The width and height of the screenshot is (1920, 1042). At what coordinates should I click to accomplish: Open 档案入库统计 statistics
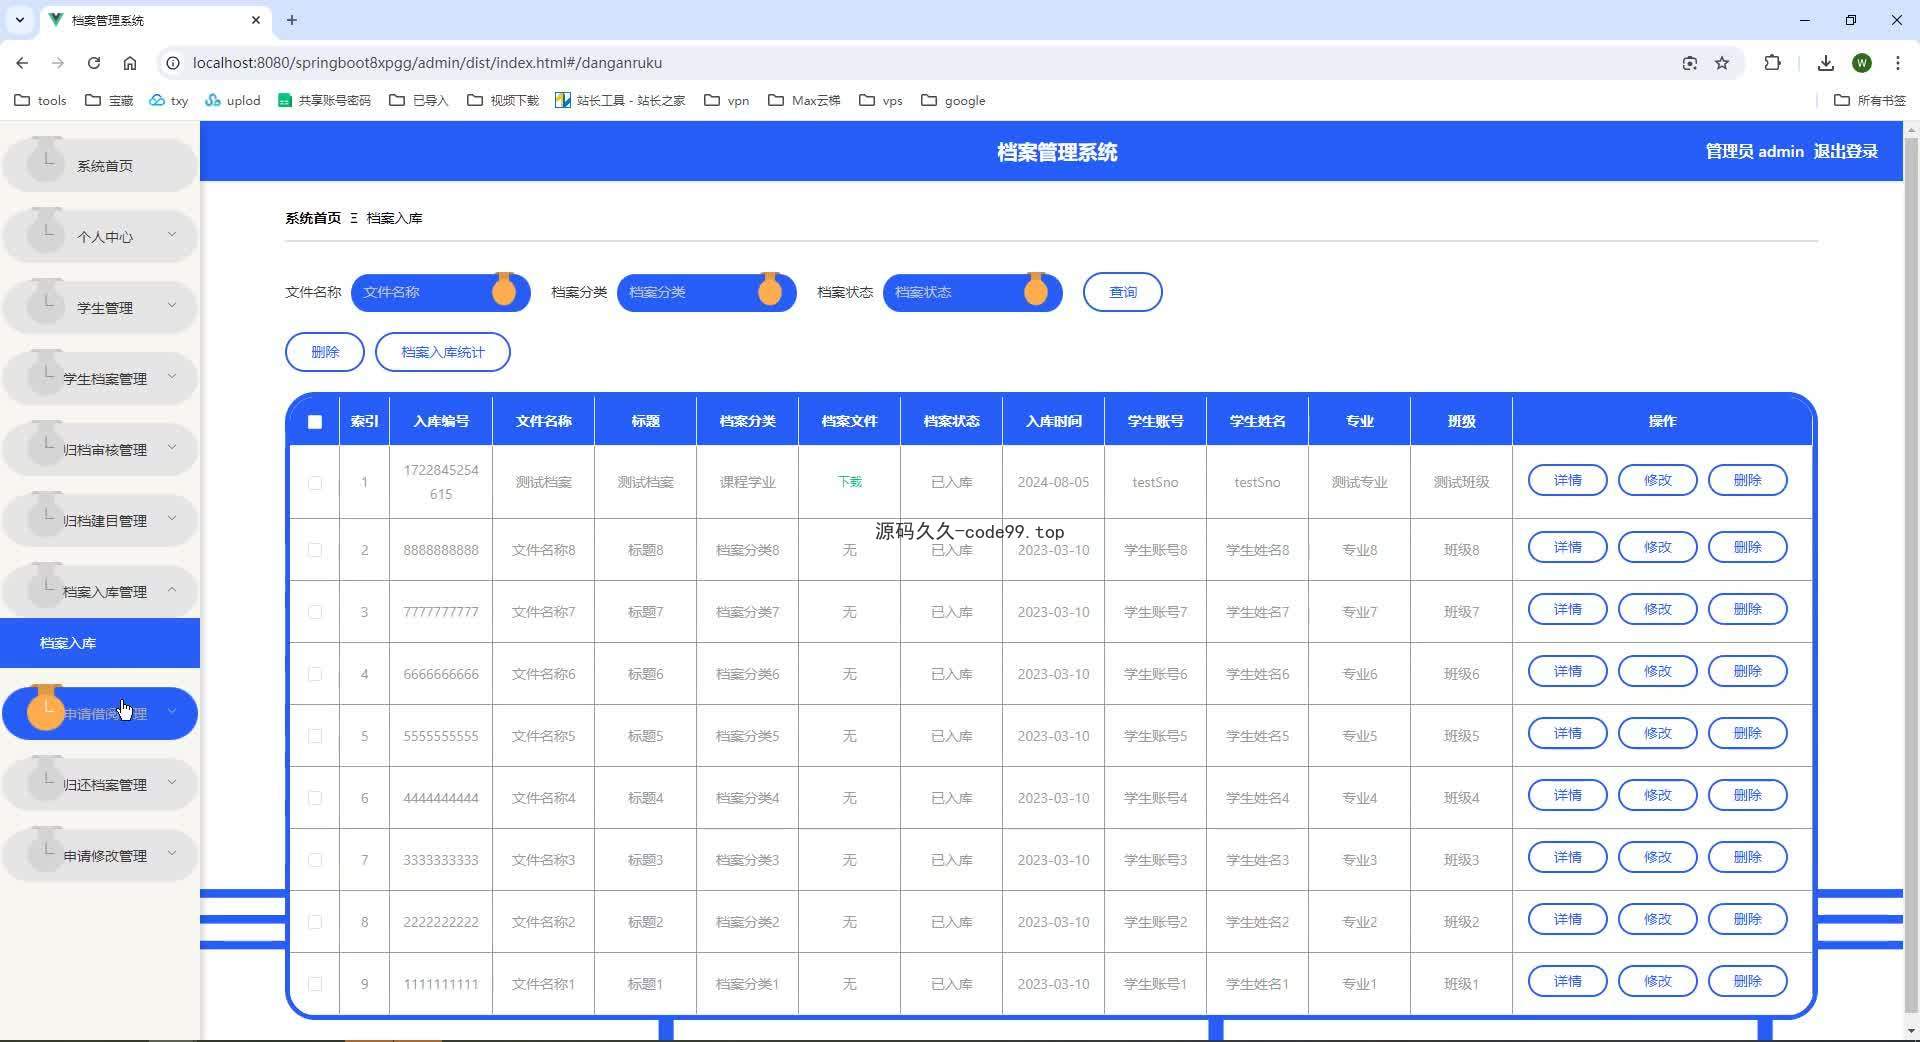[x=443, y=352]
